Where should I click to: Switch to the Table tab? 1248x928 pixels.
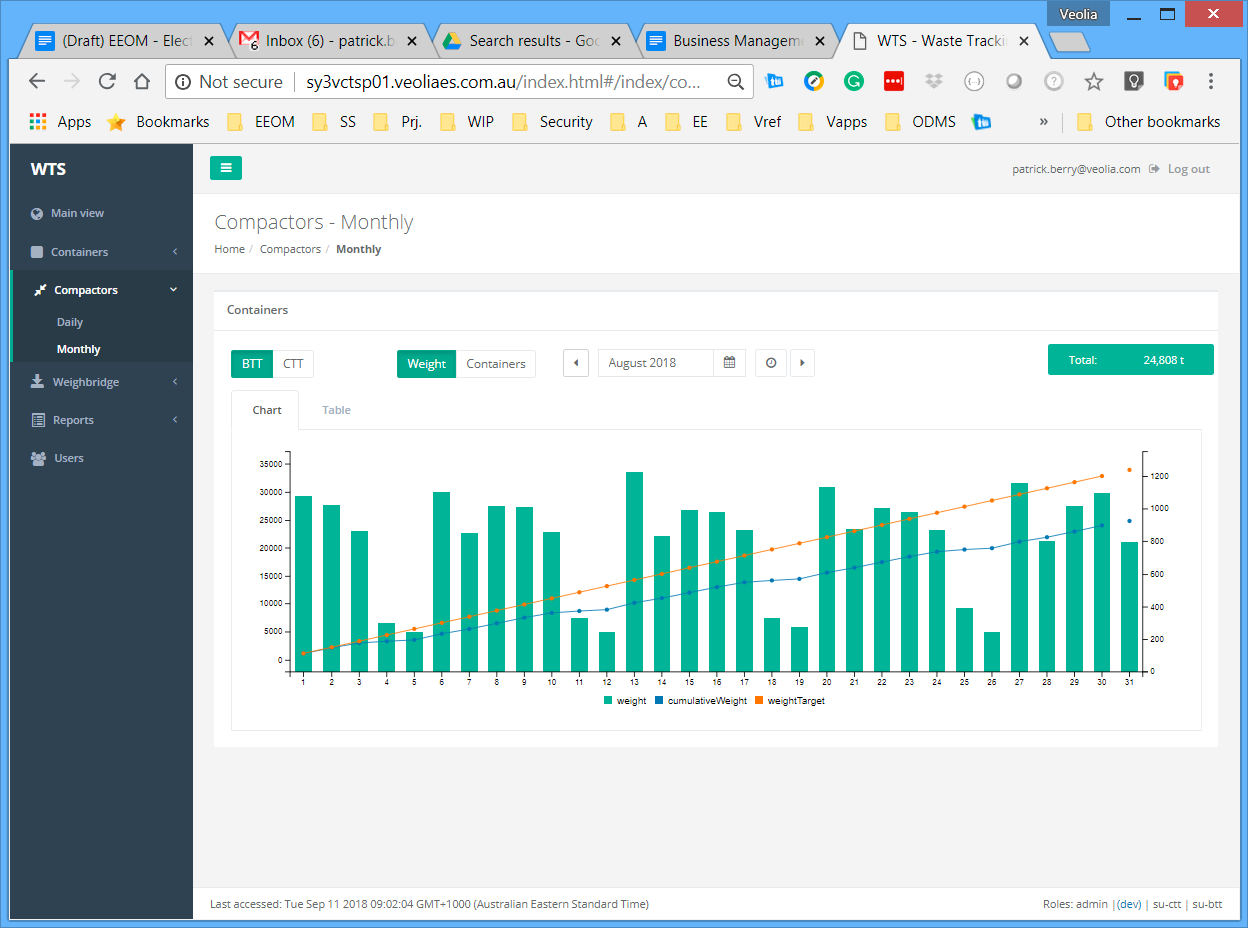tap(336, 410)
